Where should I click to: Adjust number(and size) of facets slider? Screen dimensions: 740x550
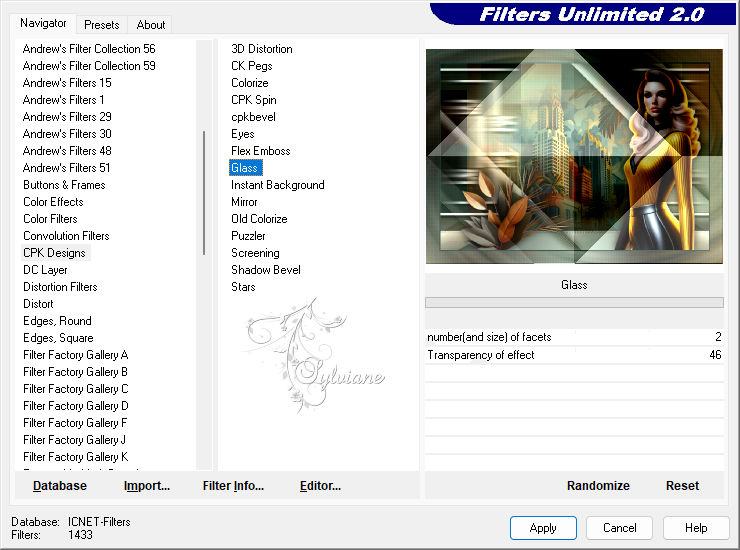point(574,337)
